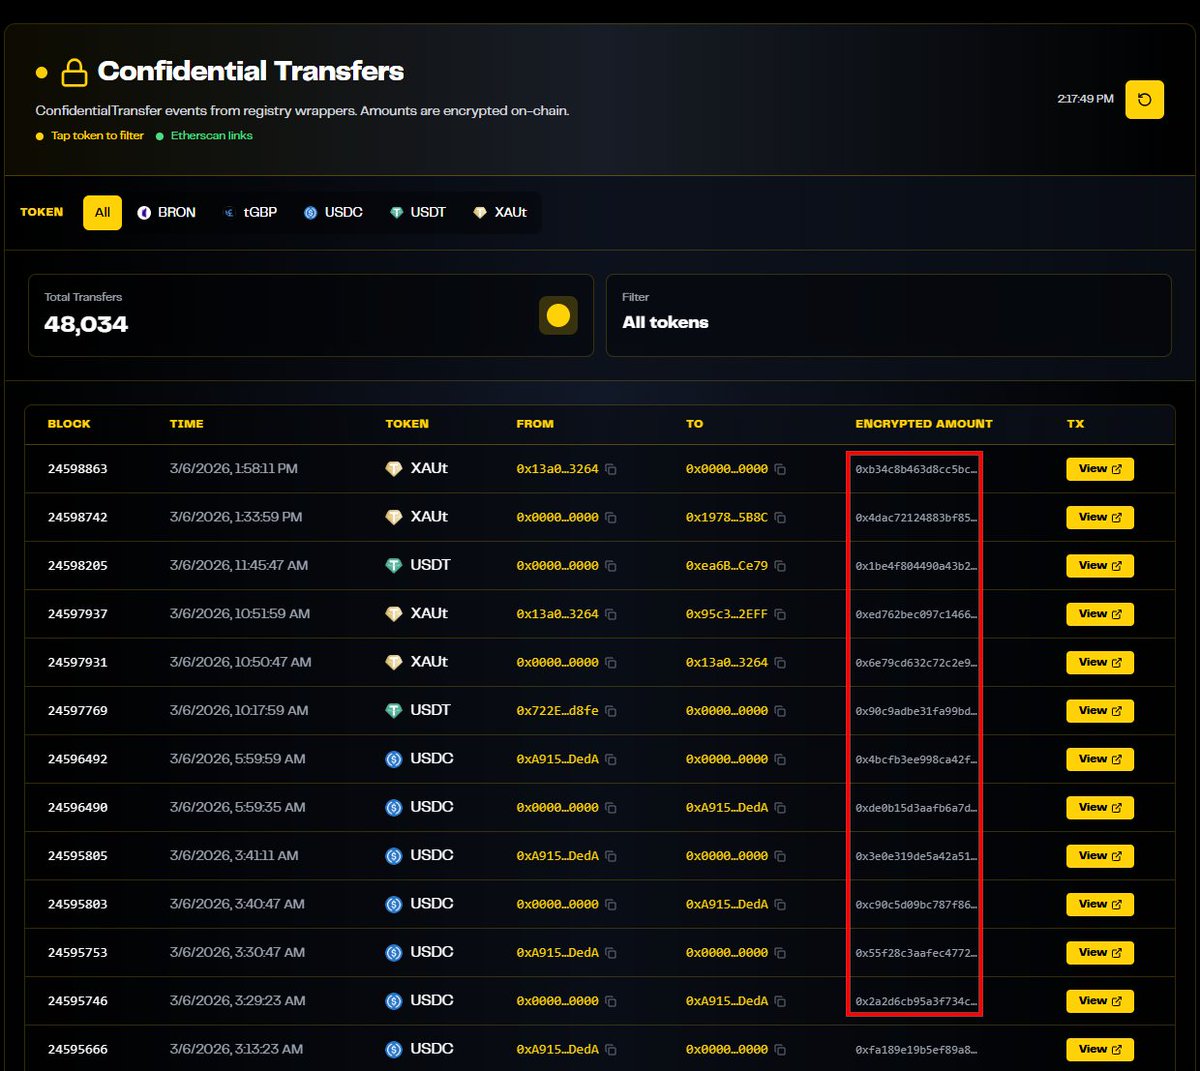
Task: Copy the To address in the block 24597931 row
Action: click(780, 663)
